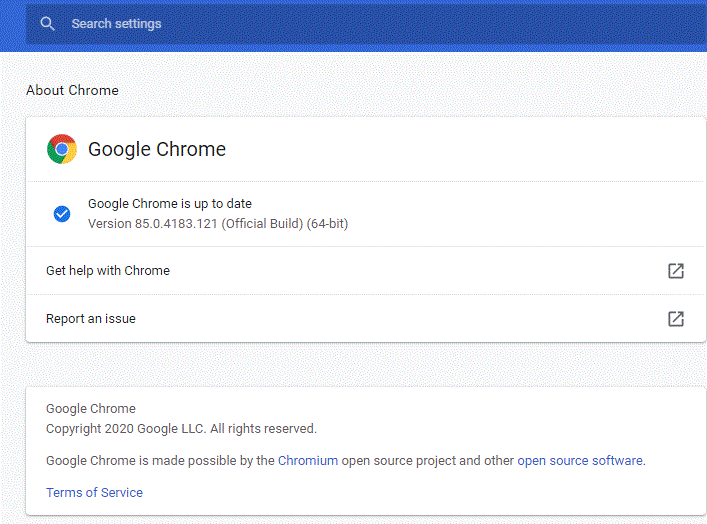Click the magnifier icon in search bar

point(47,23)
